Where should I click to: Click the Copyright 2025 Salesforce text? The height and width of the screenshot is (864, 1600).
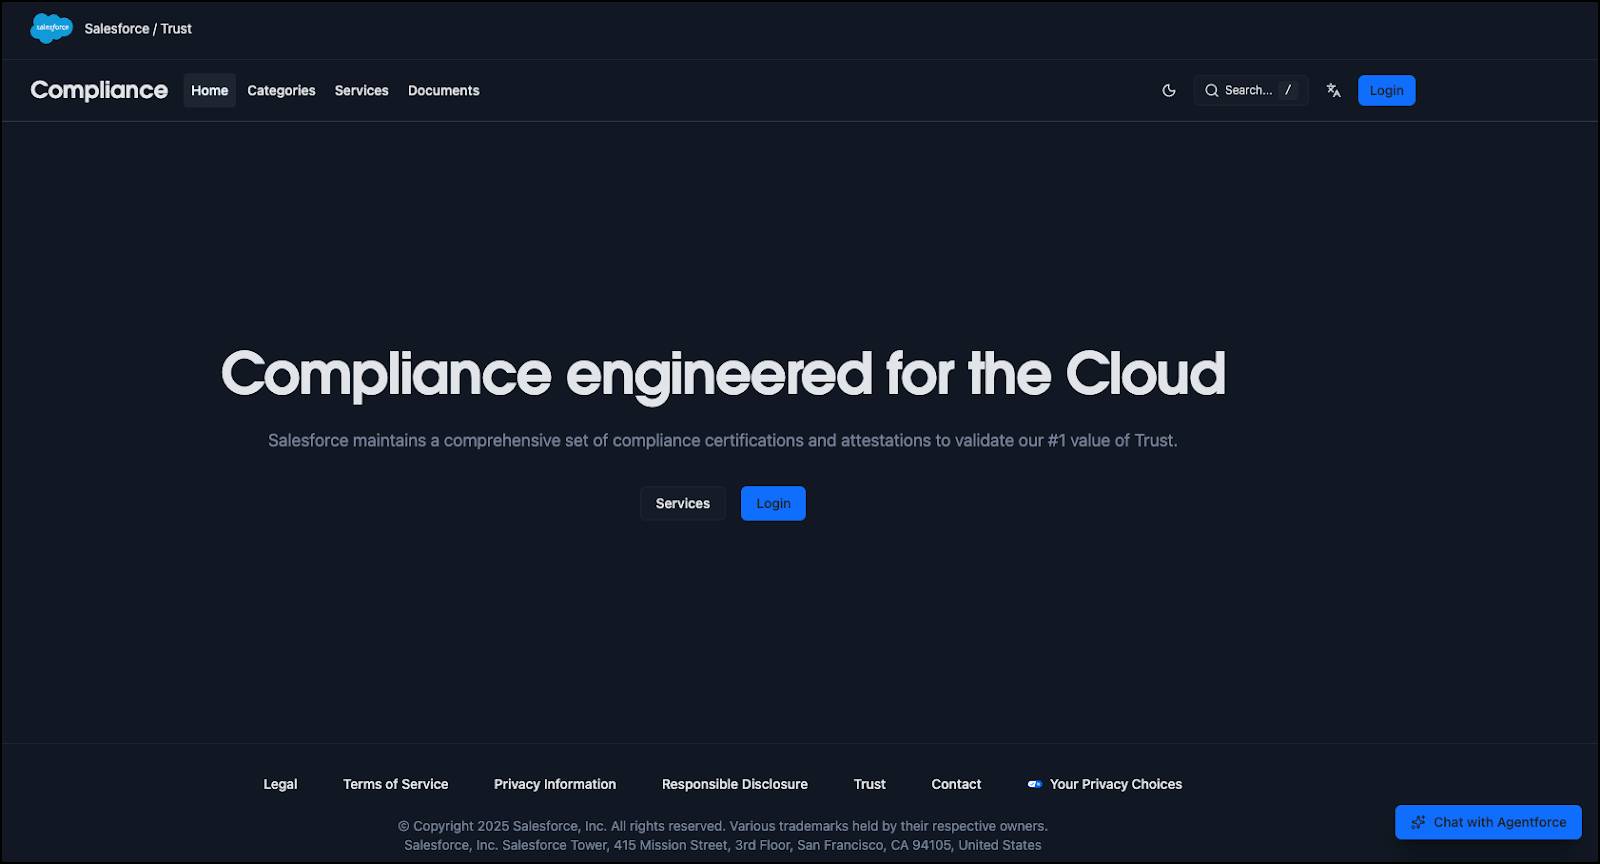pyautogui.click(x=723, y=826)
